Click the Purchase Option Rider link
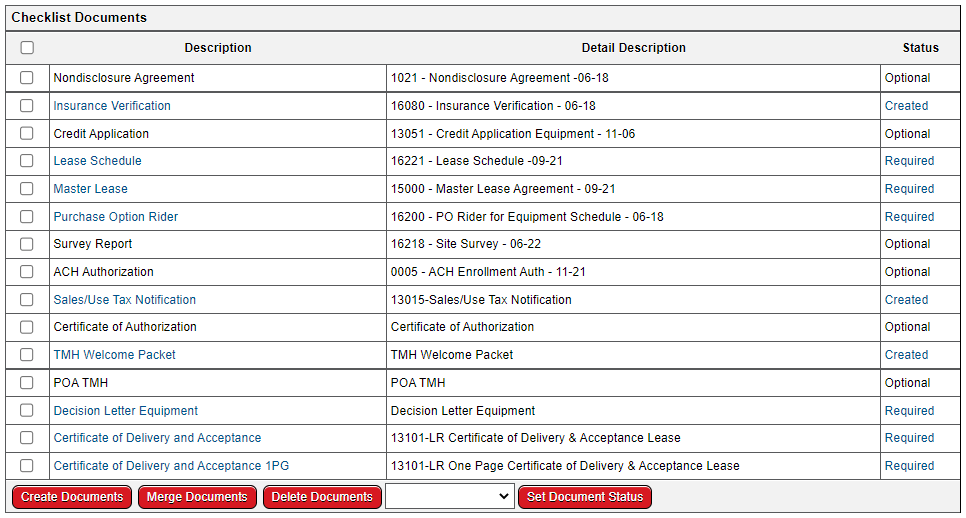The image size is (966, 518). click(115, 217)
